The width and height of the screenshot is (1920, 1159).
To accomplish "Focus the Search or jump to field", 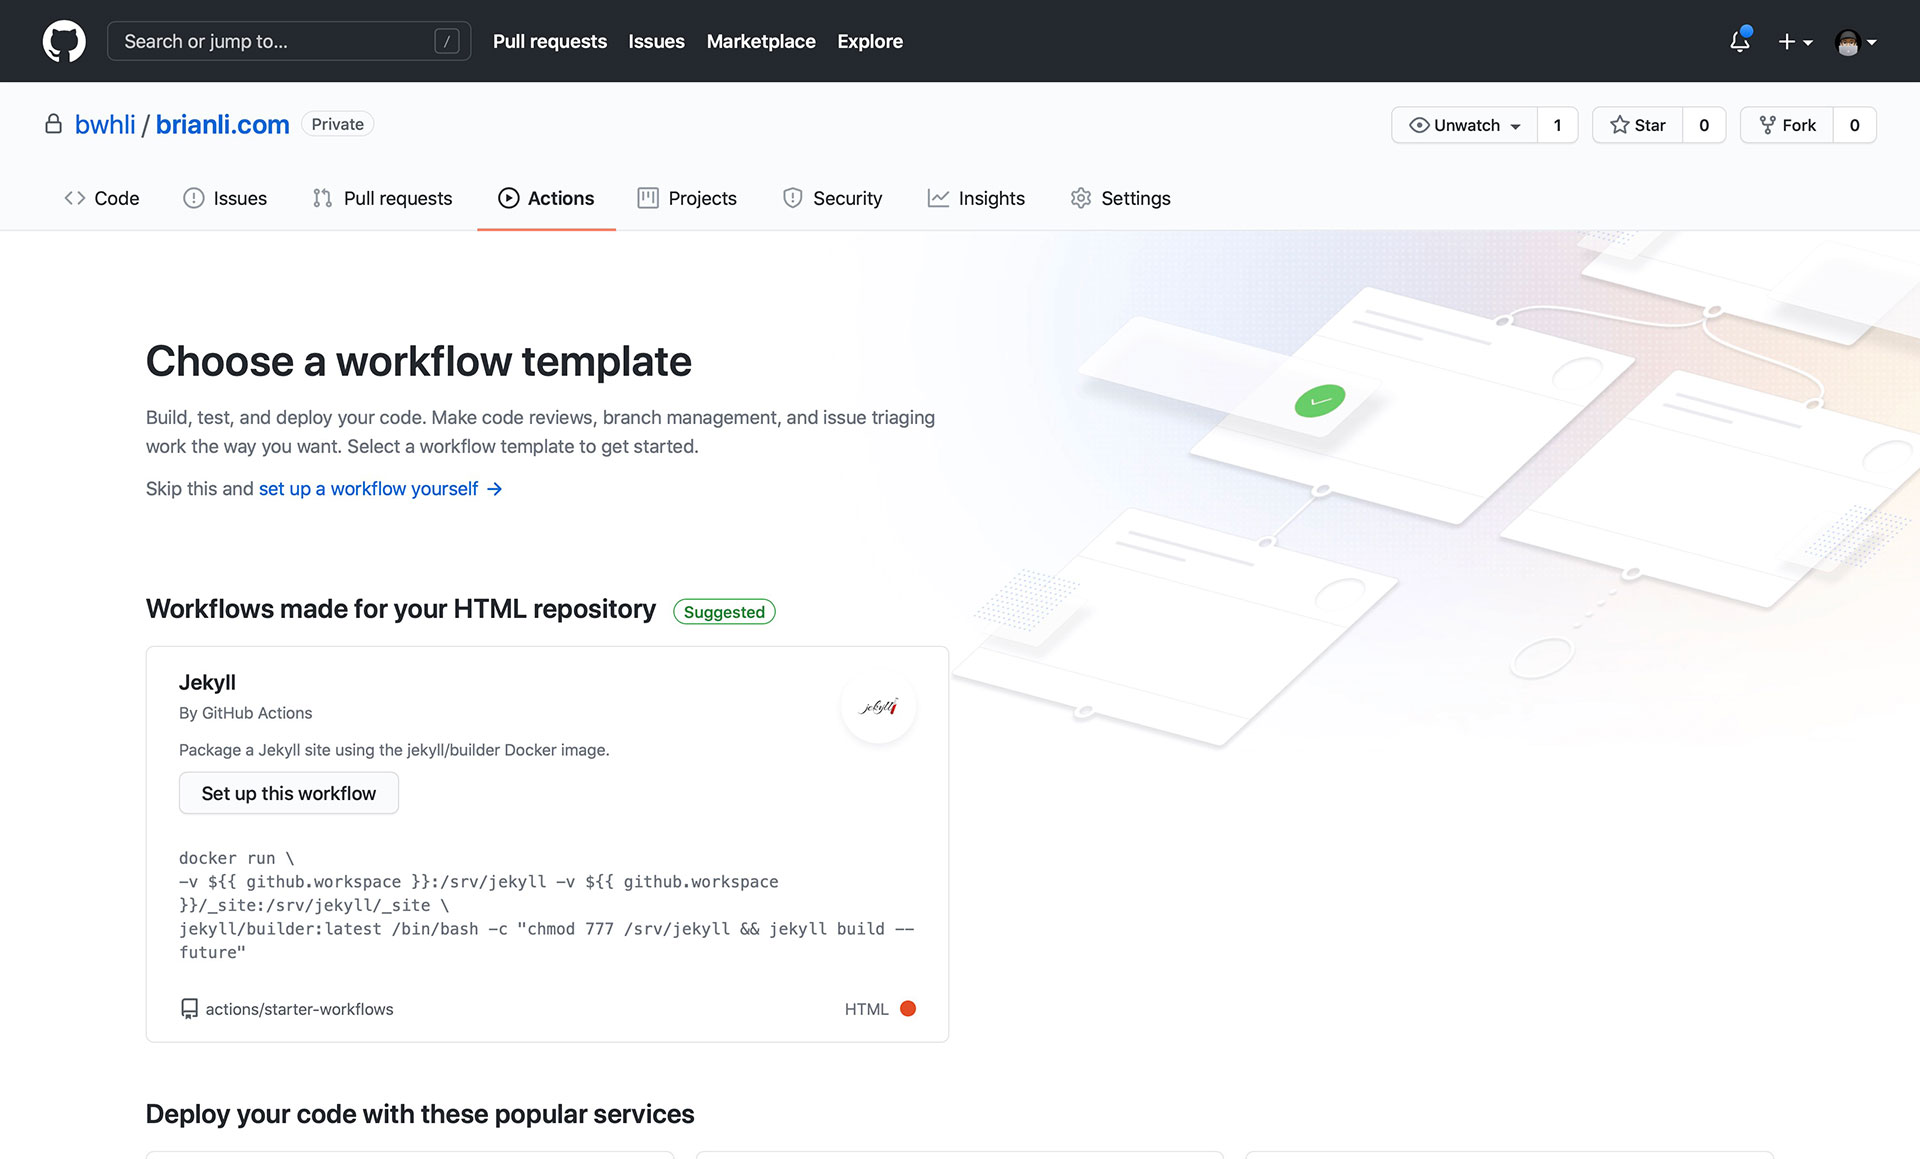I will click(289, 41).
